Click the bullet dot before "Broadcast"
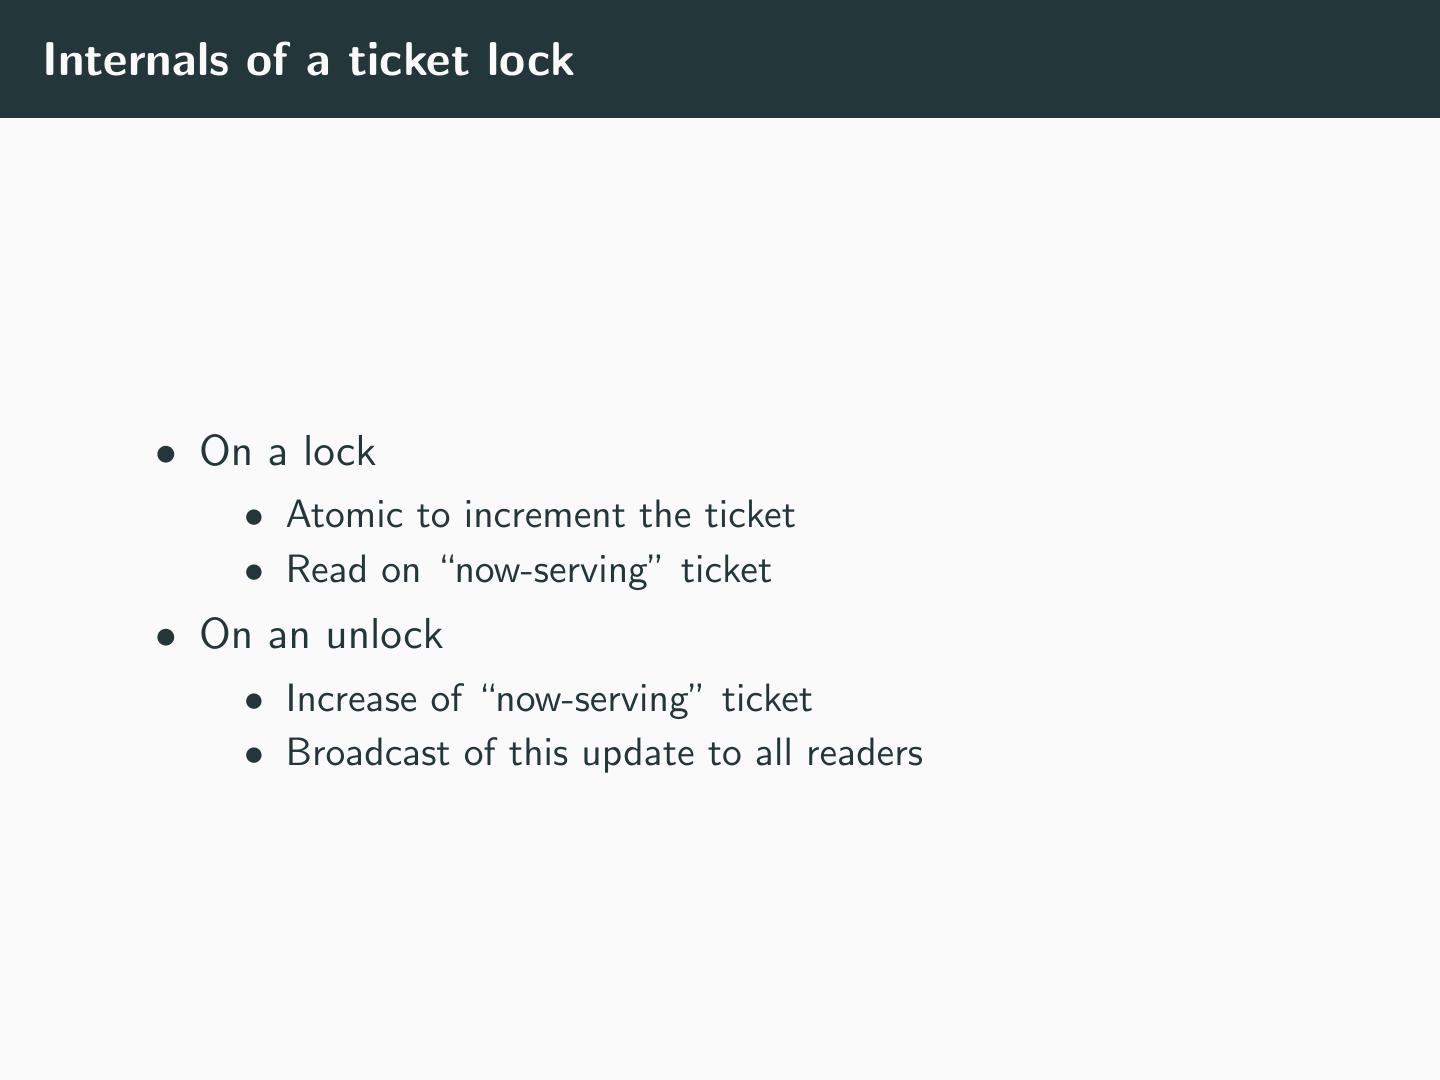This screenshot has height=1080, width=1440. pos(256,756)
